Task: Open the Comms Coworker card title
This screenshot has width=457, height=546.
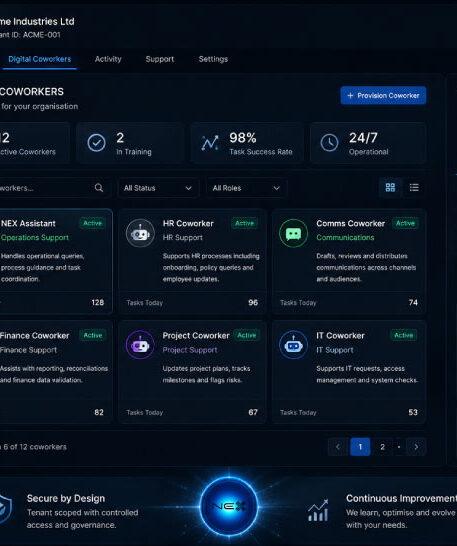Action: point(350,224)
